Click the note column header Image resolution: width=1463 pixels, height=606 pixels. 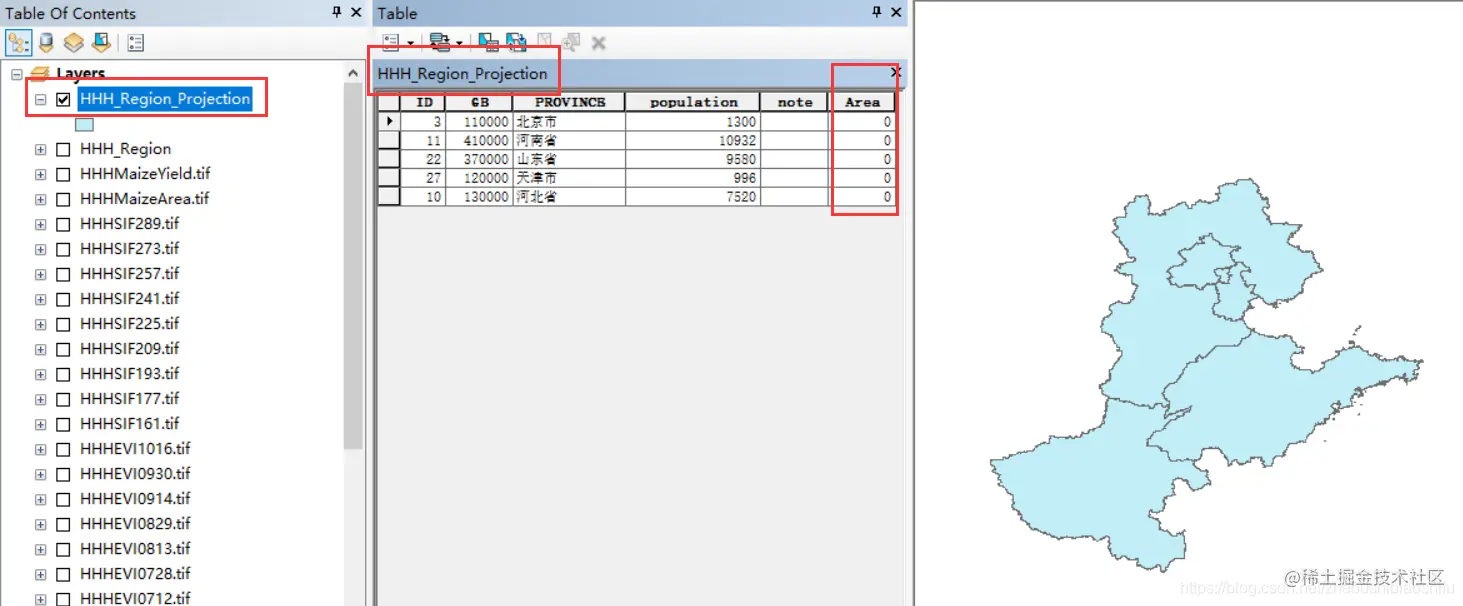[x=795, y=102]
